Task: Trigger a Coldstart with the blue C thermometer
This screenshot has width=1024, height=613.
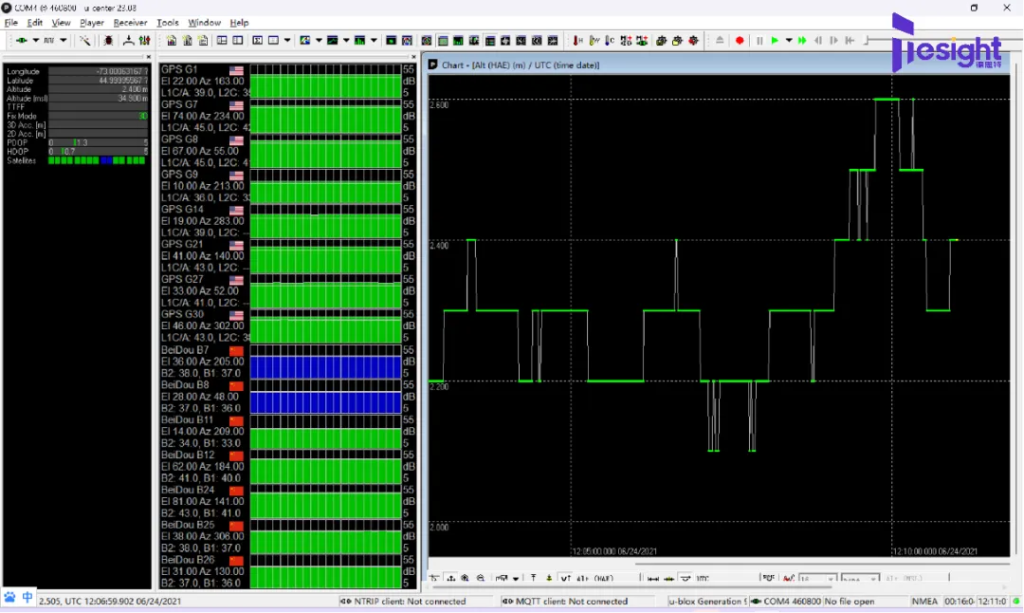Action: [609, 40]
